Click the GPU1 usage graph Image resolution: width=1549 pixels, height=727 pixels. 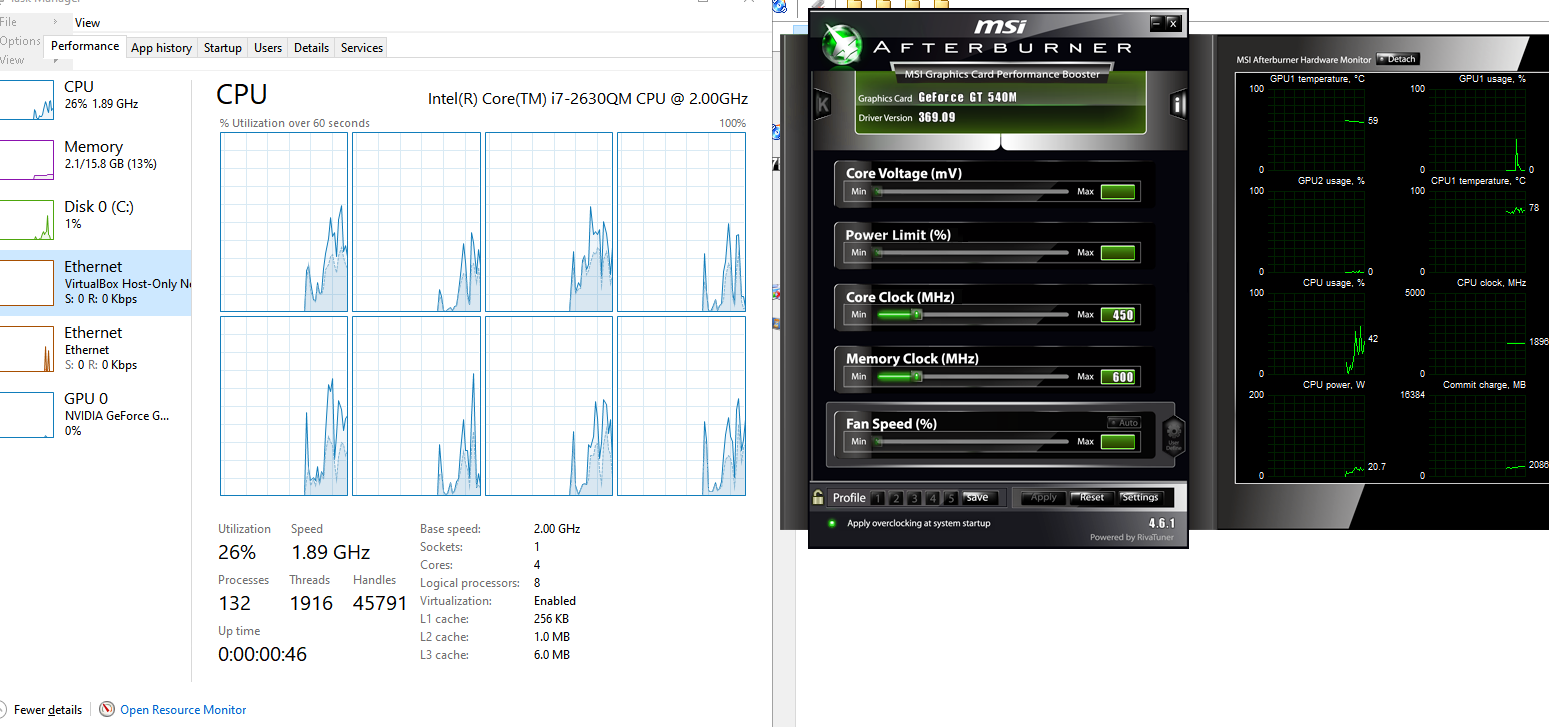[x=1477, y=130]
